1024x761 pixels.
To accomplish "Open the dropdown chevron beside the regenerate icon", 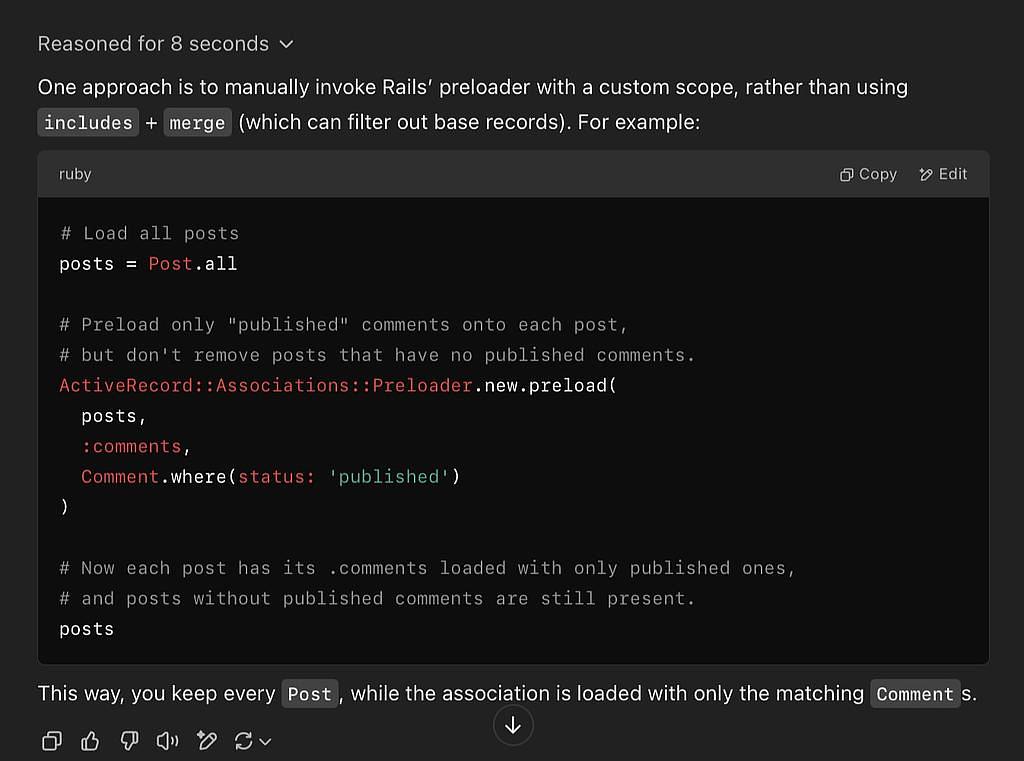I will tap(265, 741).
